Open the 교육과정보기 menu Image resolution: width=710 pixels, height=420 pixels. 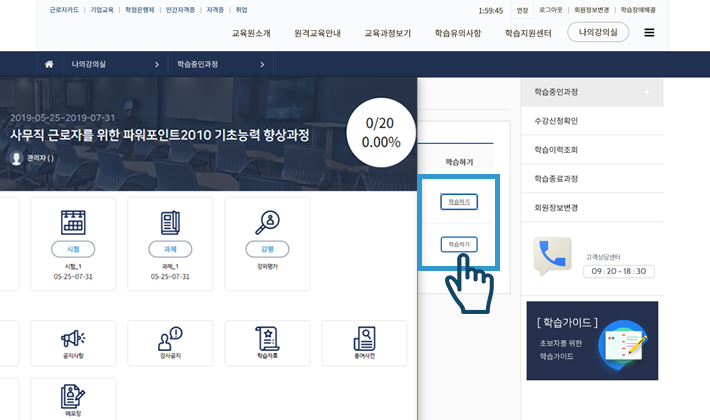coord(388,33)
